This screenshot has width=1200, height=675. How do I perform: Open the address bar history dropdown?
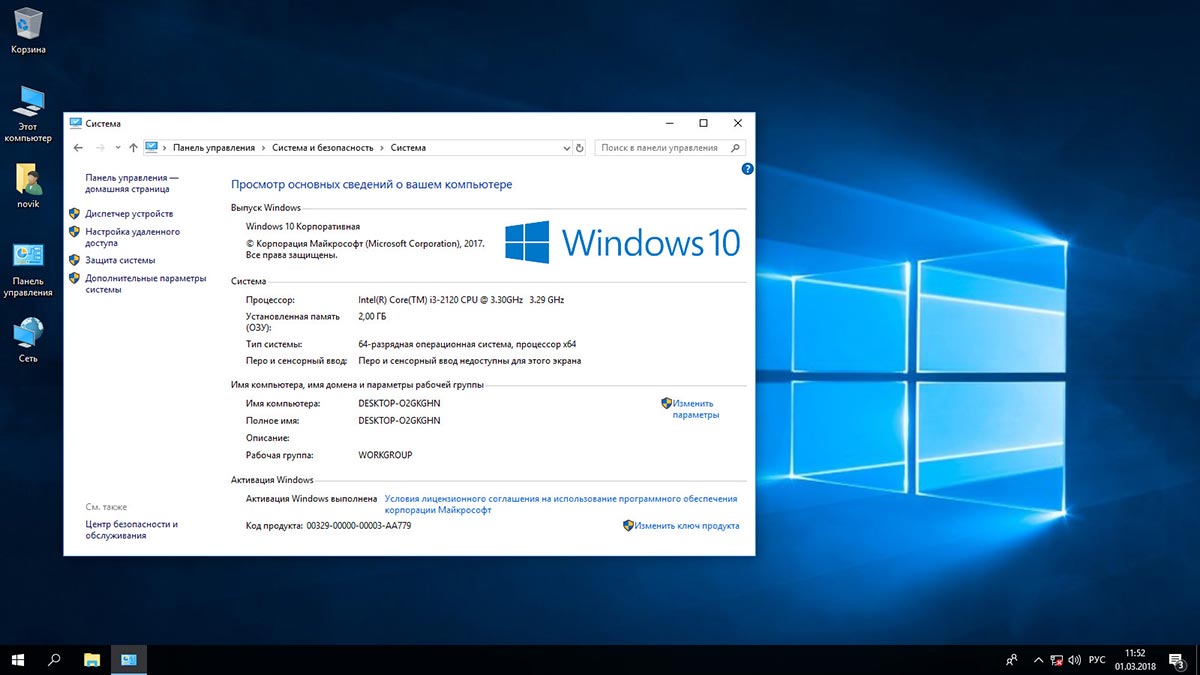pos(566,148)
